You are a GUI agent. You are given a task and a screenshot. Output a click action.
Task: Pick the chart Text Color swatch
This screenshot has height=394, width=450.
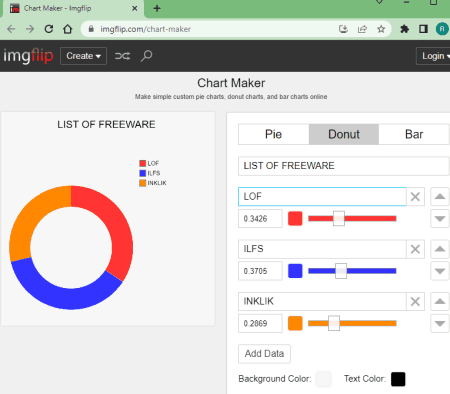coord(398,379)
